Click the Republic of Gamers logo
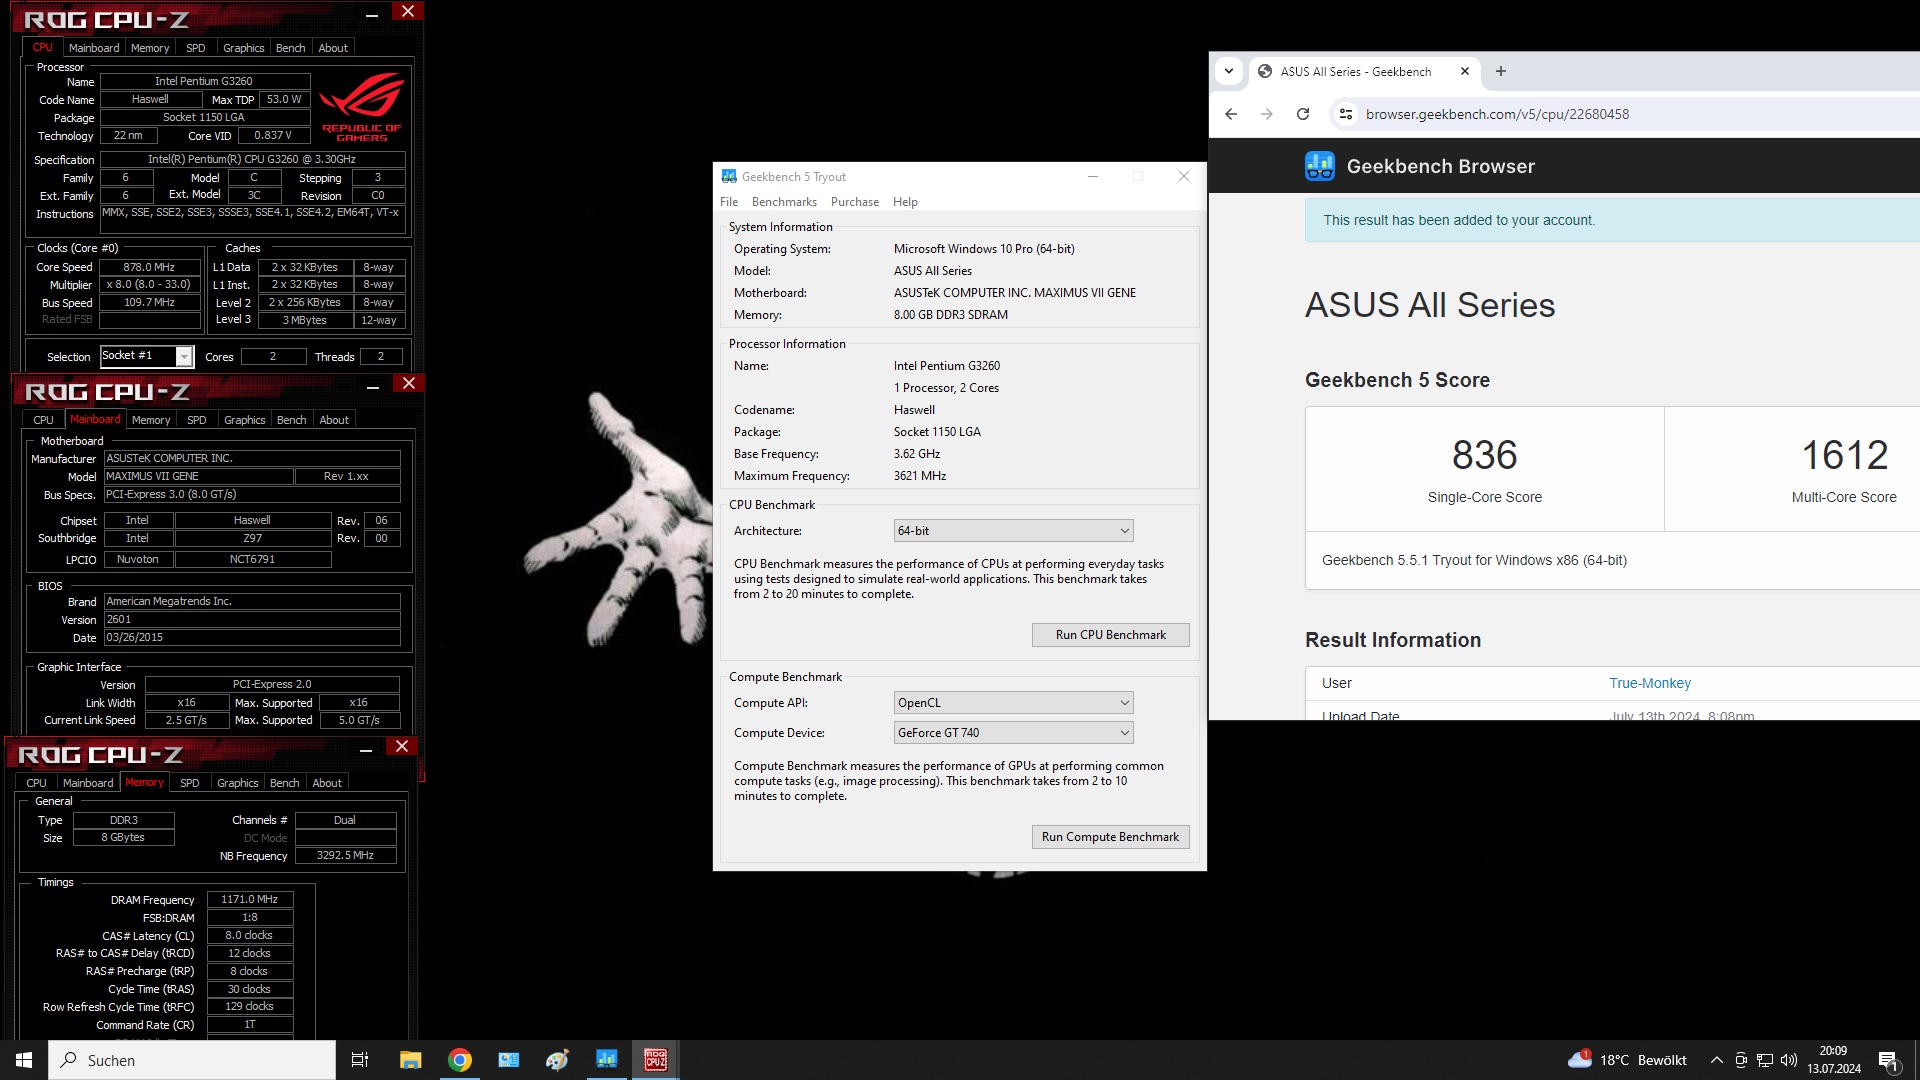This screenshot has width=1920, height=1080. point(361,106)
